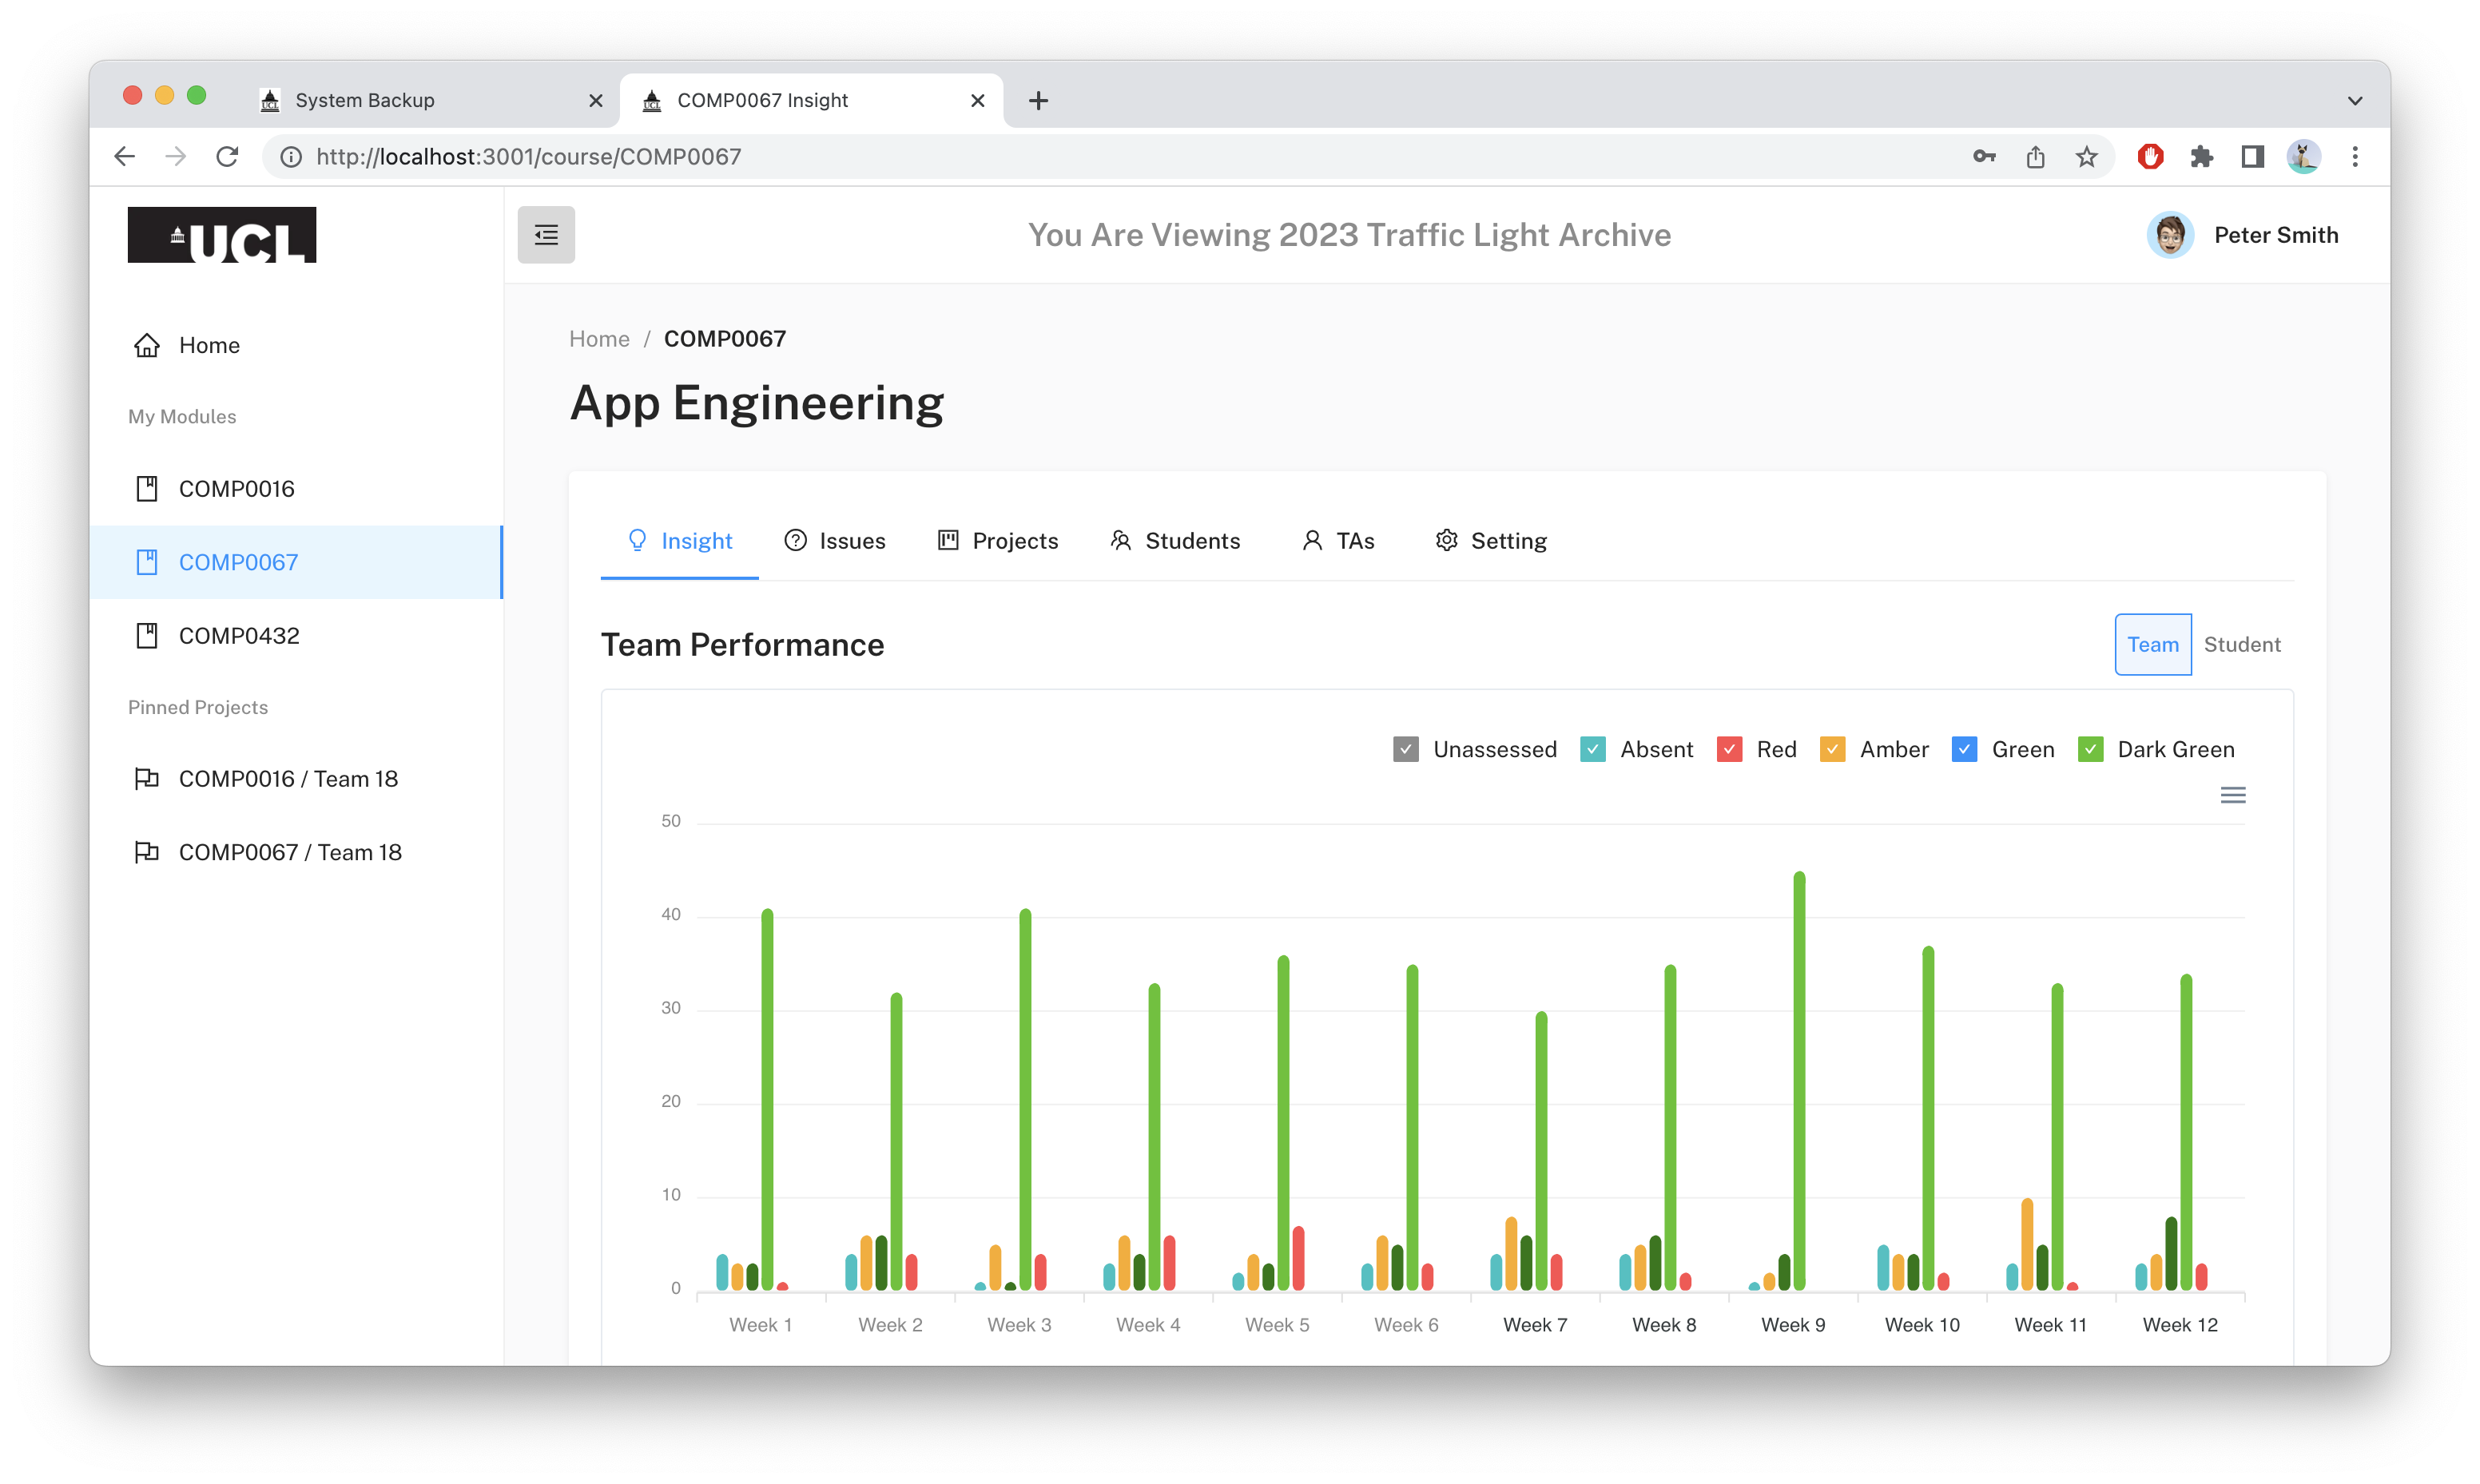Toggle the Red legend checkbox
The image size is (2480, 1484).
coord(1729,749)
